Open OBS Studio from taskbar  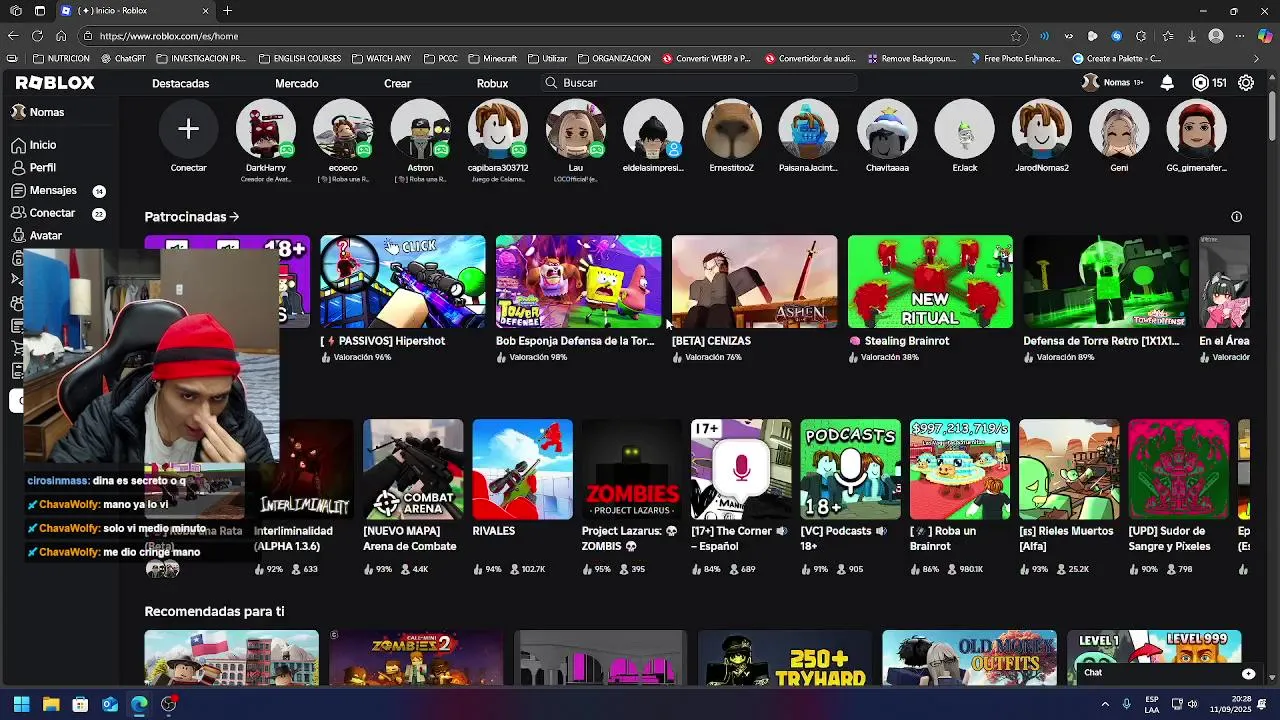[168, 704]
